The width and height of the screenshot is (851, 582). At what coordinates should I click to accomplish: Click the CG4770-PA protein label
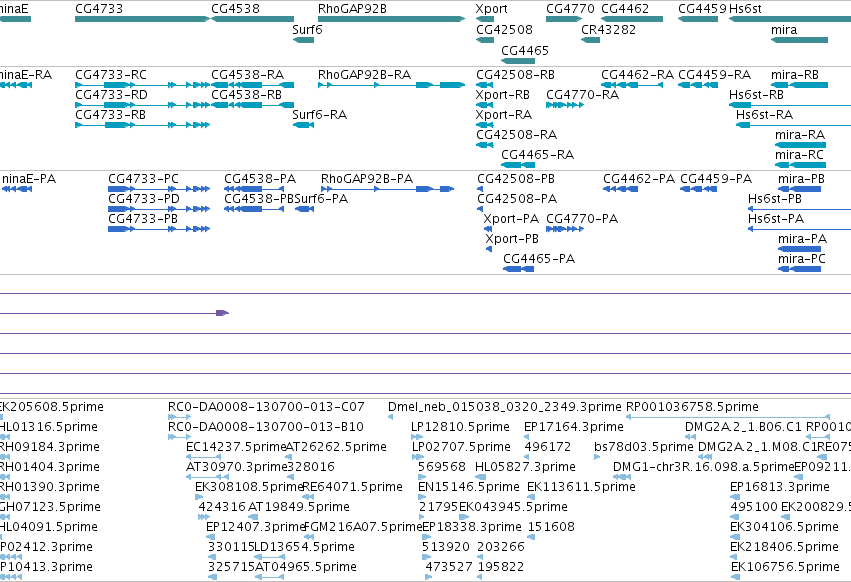pyautogui.click(x=582, y=219)
